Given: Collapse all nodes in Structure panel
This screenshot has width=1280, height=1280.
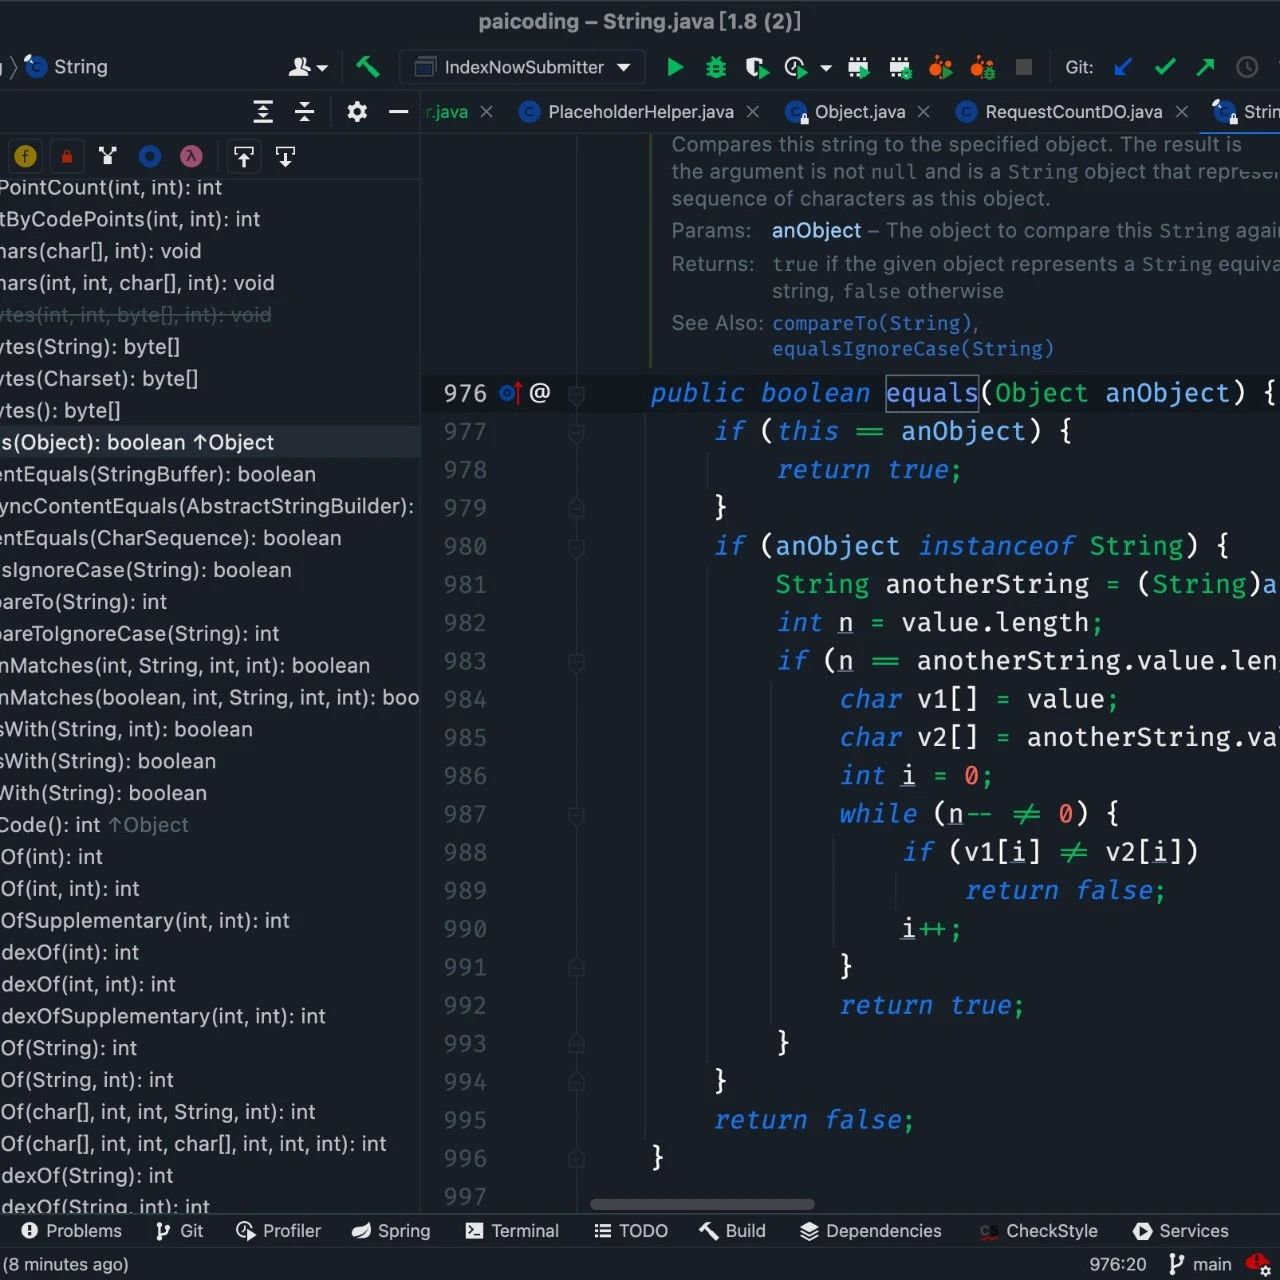Looking at the screenshot, I should pos(305,112).
